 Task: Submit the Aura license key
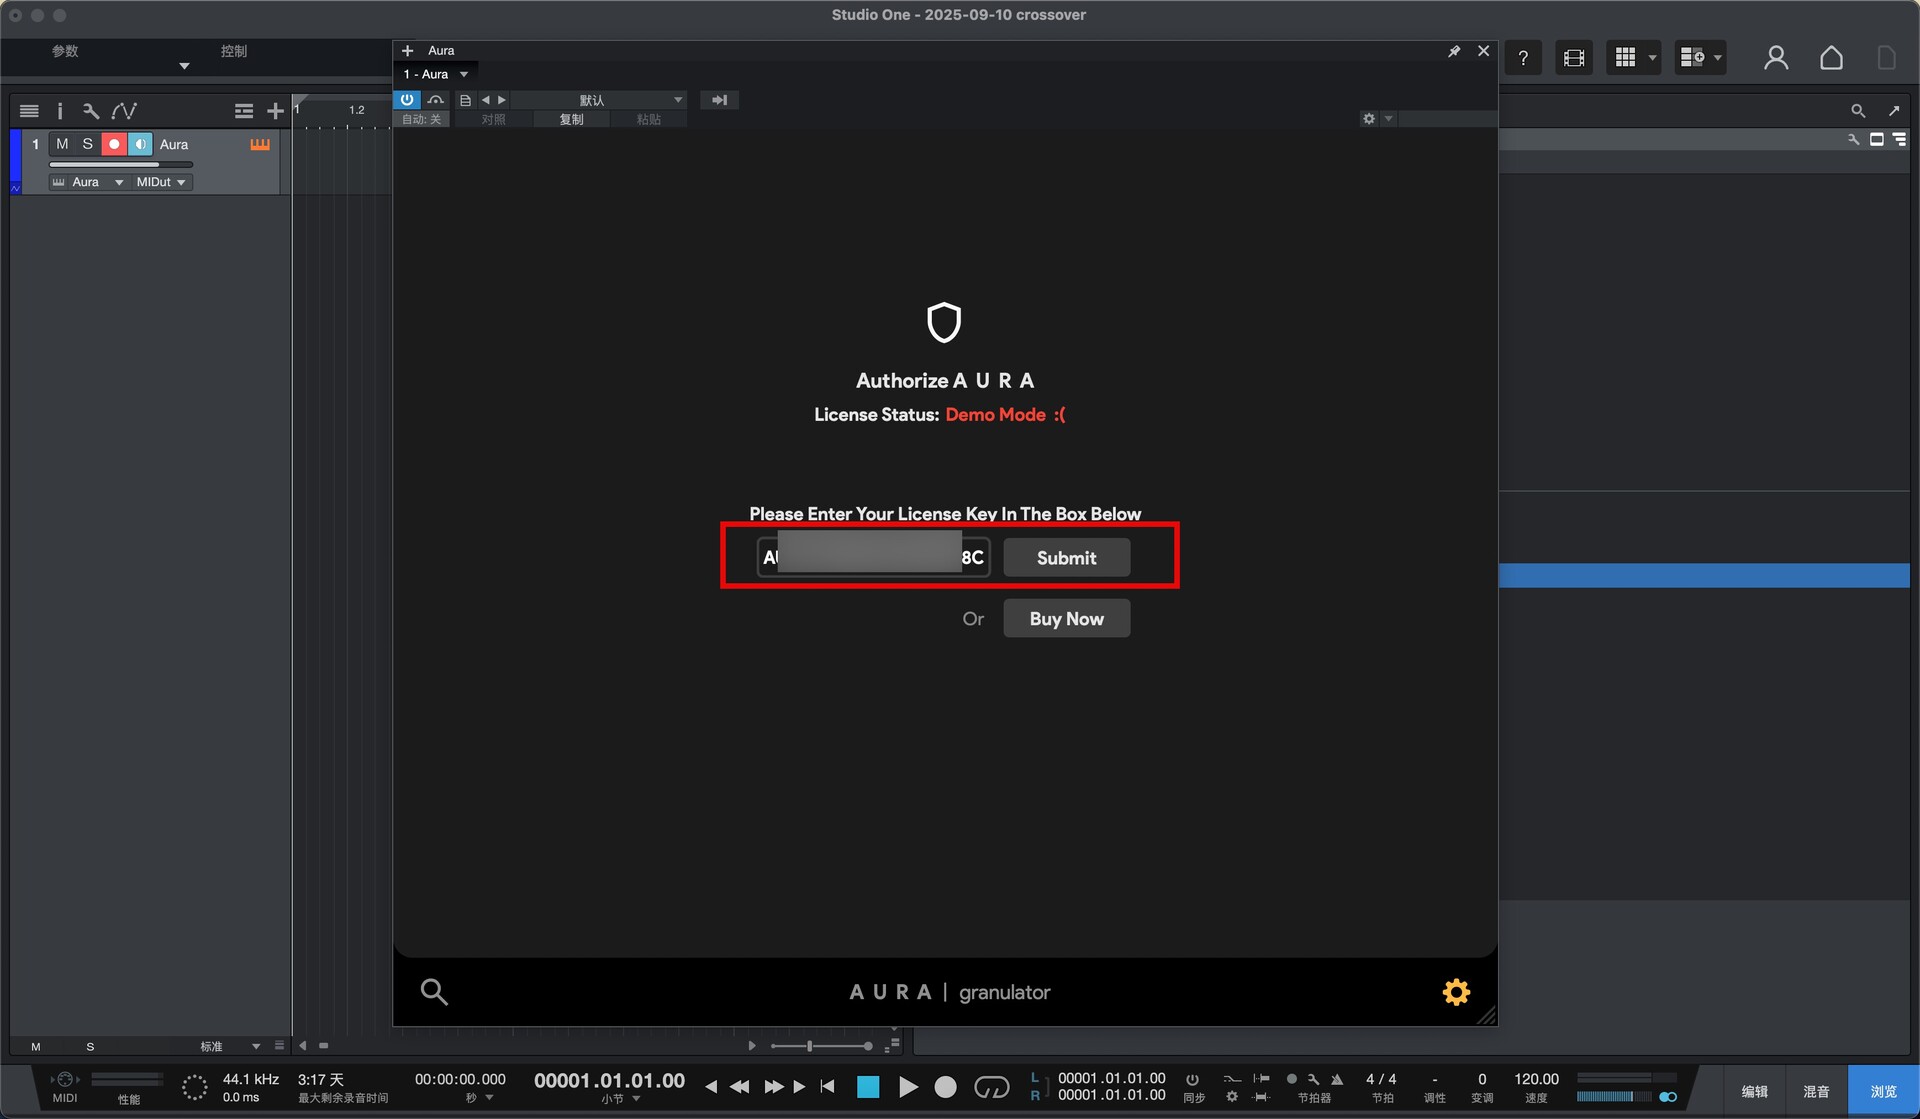tap(1066, 558)
